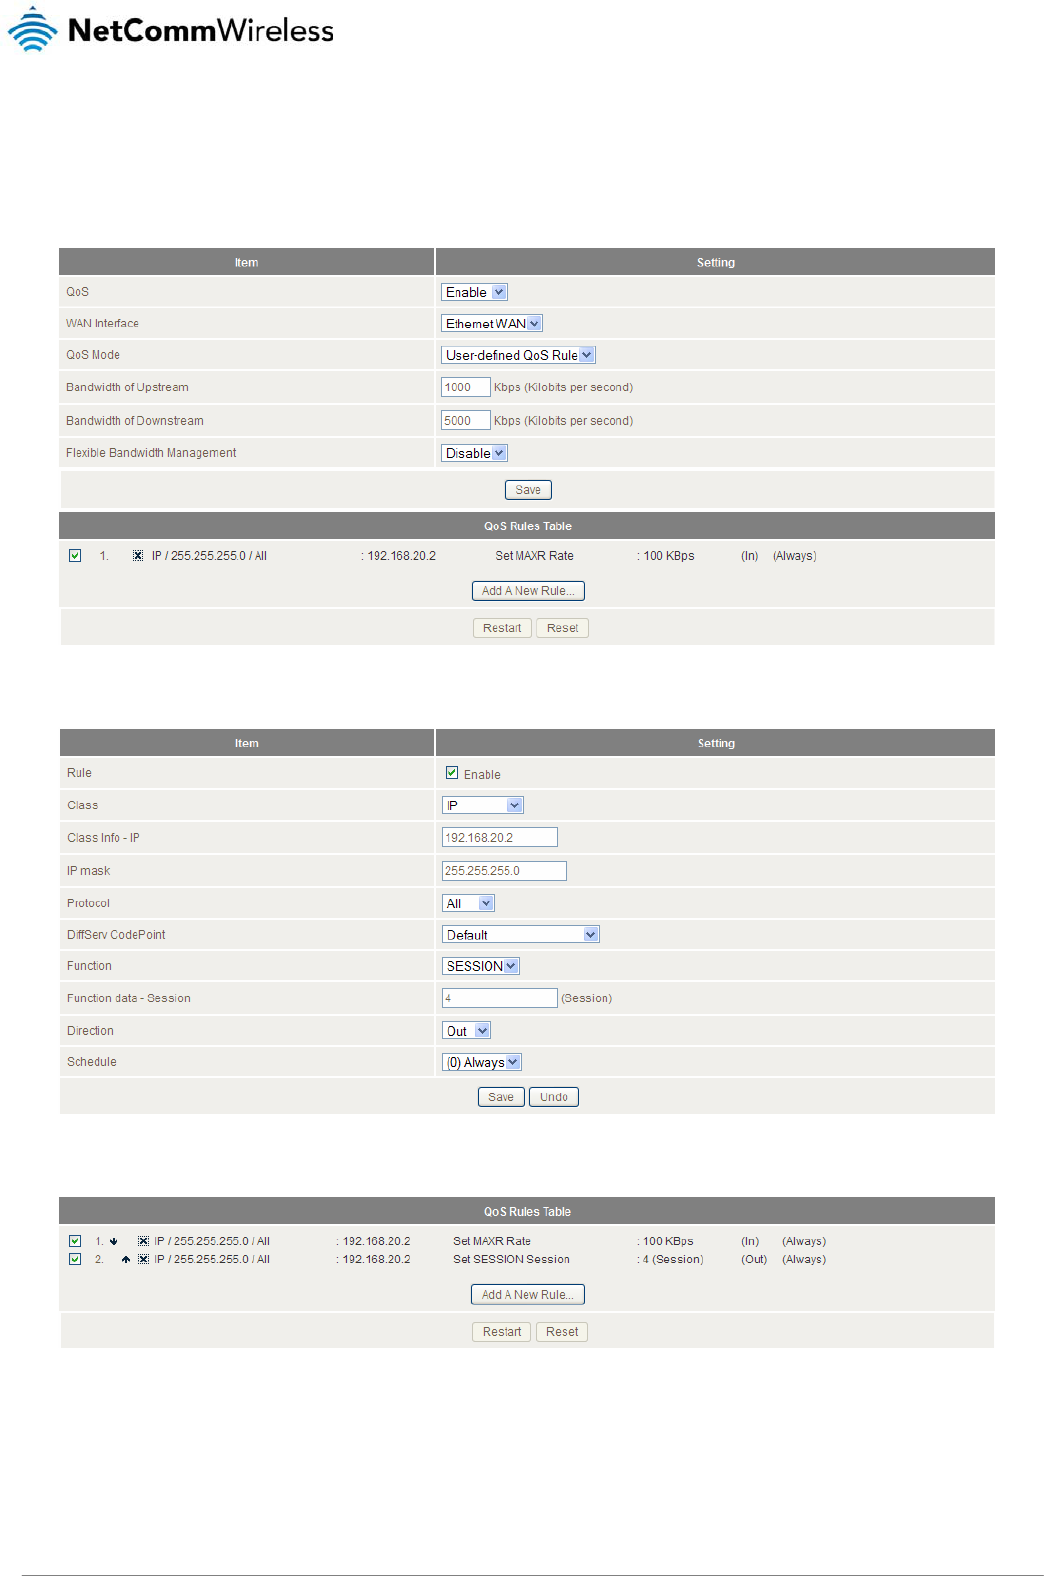Uncheck rule 1 checkbox in the two-rule table

[x=75, y=1241]
